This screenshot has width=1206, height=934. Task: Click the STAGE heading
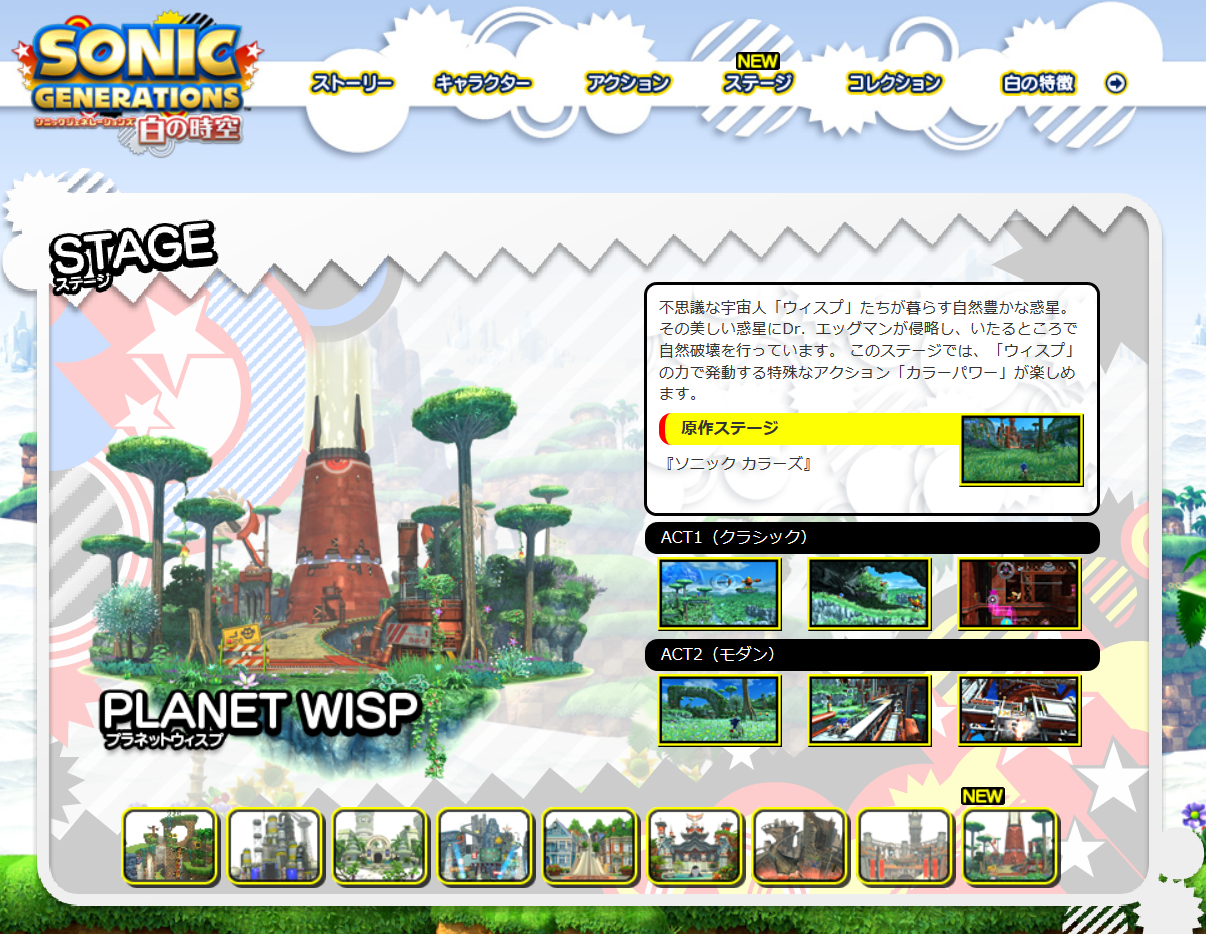pos(132,256)
